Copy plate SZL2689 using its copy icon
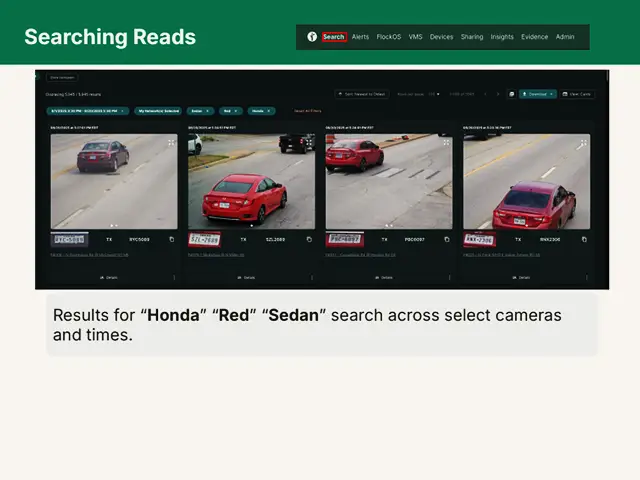This screenshot has width=640, height=480. coord(308,239)
